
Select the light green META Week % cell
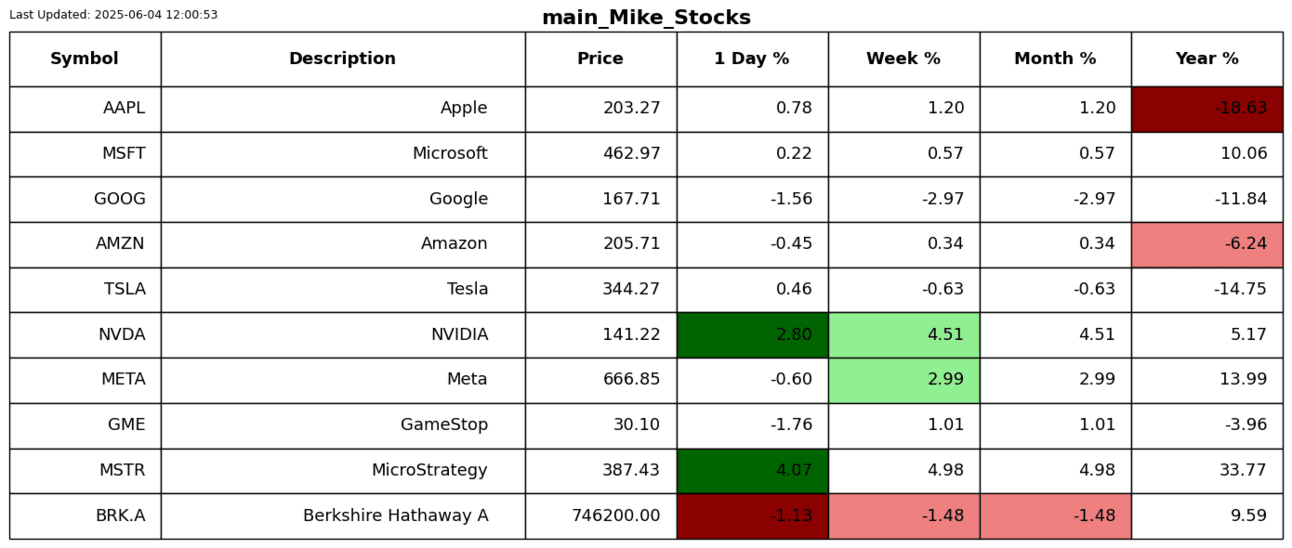[903, 380]
